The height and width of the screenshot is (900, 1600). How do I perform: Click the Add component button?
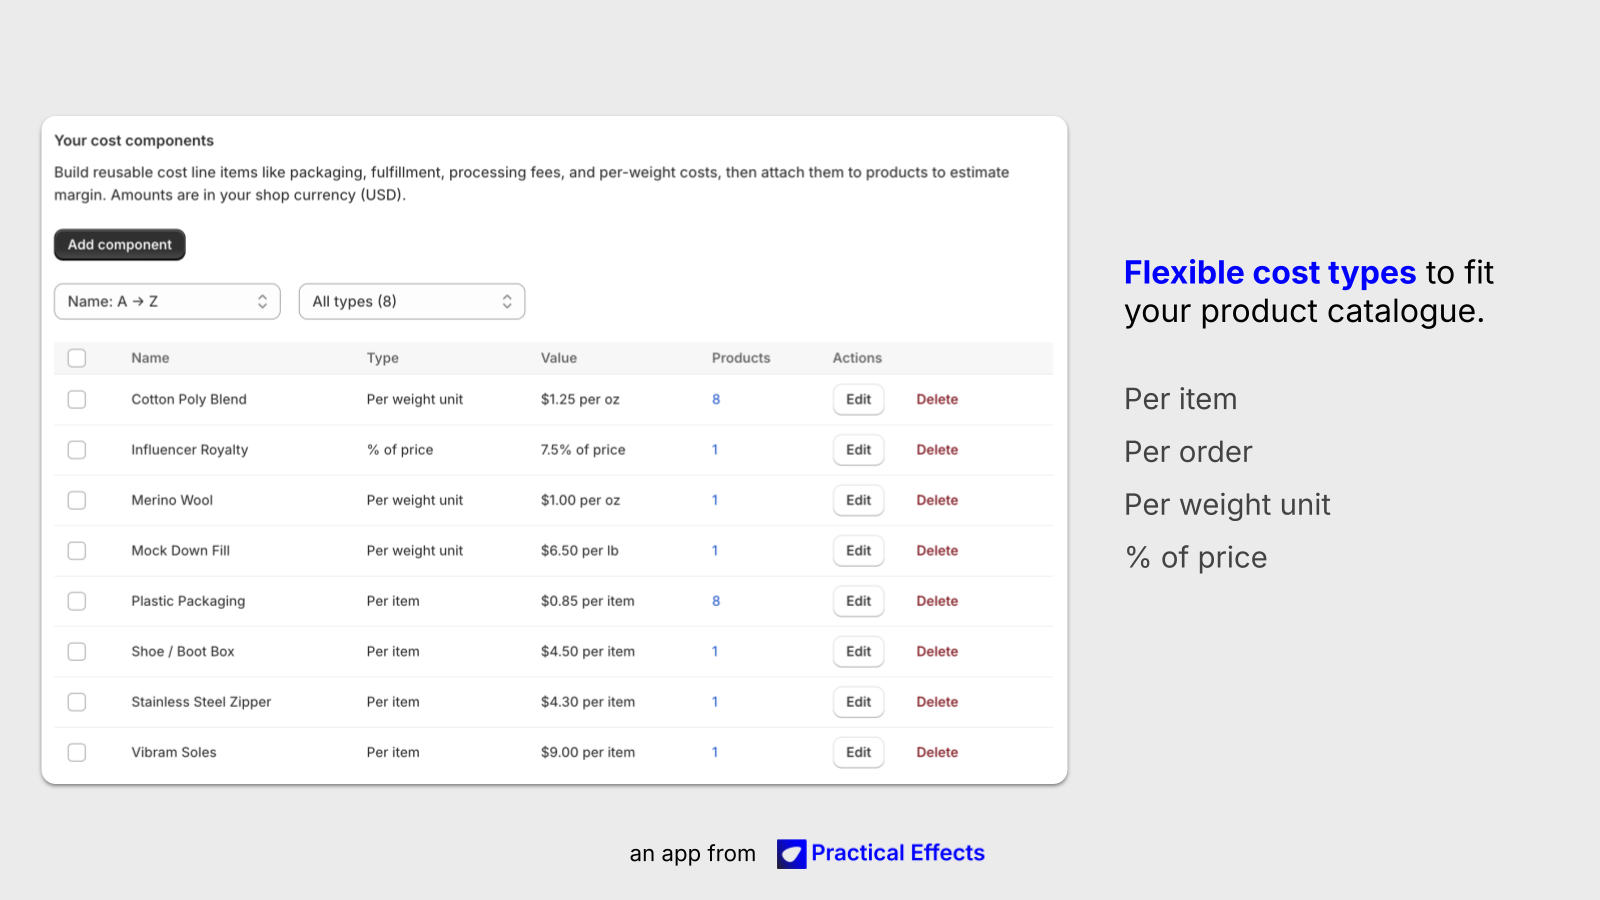(x=120, y=245)
